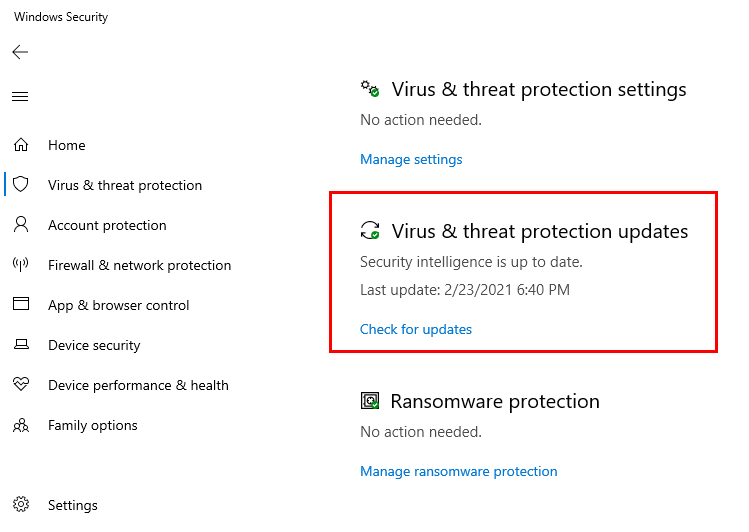Open Account protection in sidebar
This screenshot has height=532, width=749.
pyautogui.click(x=107, y=225)
